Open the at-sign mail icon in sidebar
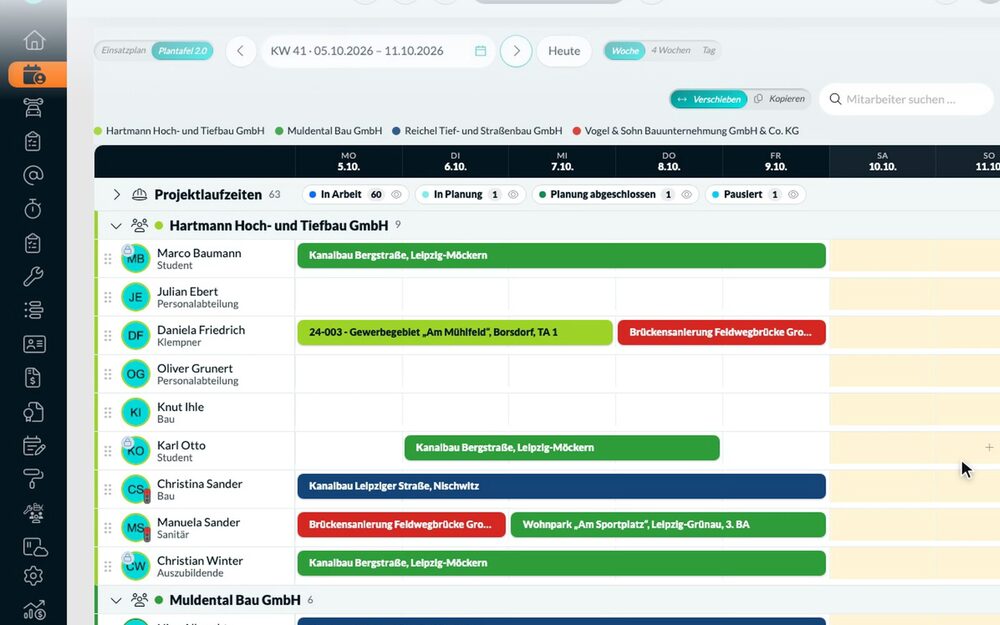This screenshot has height=625, width=1000. click(33, 175)
